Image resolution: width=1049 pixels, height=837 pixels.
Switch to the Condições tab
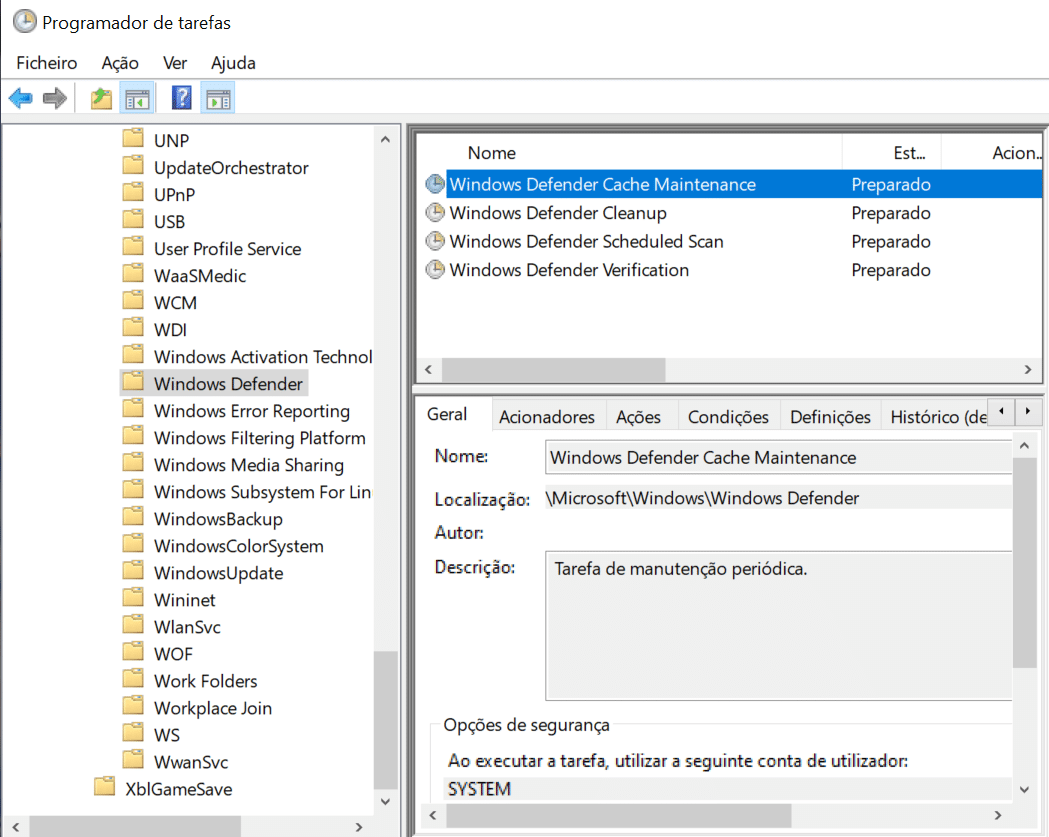(x=728, y=417)
